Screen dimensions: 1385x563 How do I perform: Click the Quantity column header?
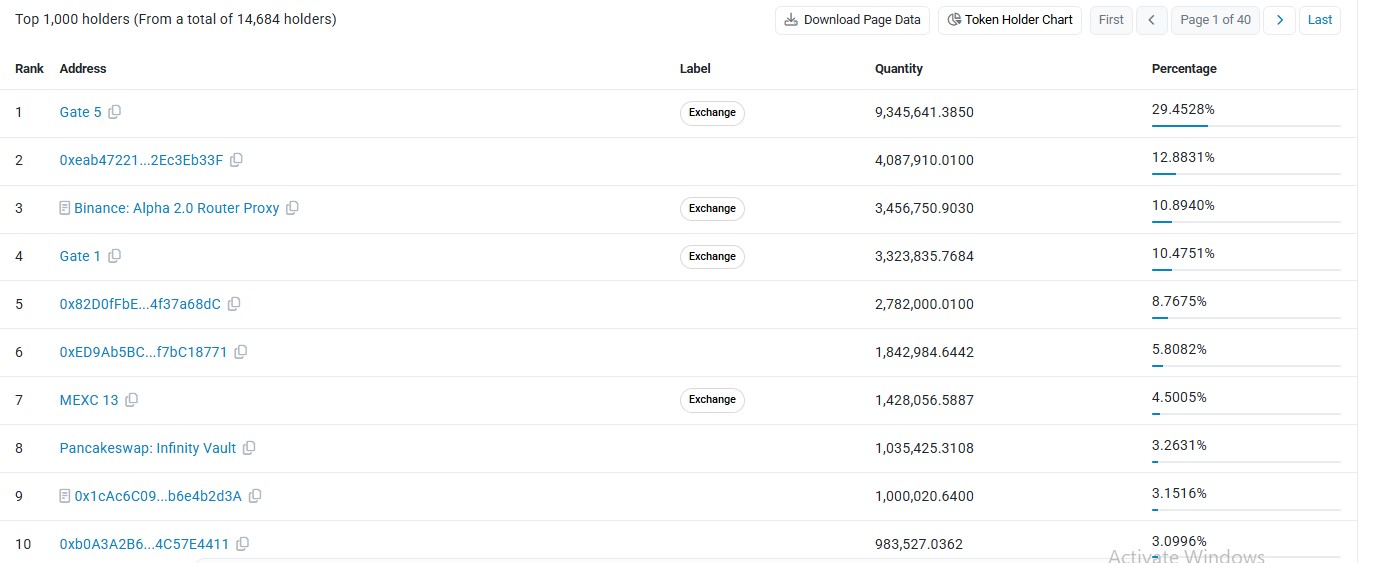(899, 69)
